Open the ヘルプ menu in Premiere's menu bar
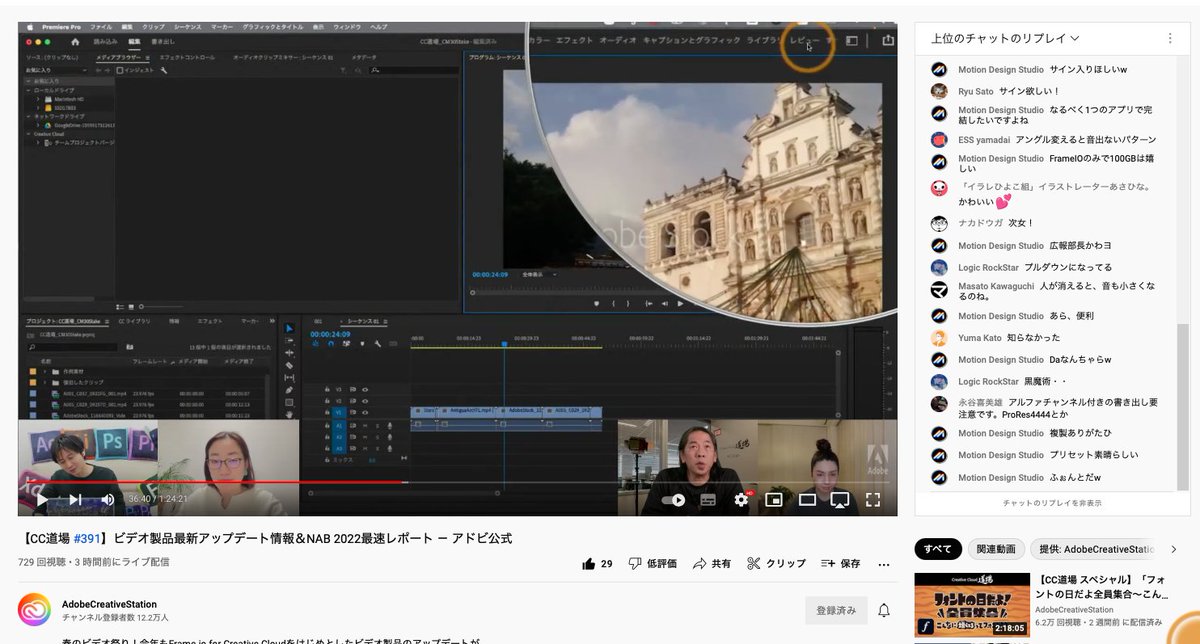This screenshot has height=644, width=1200. (378, 27)
